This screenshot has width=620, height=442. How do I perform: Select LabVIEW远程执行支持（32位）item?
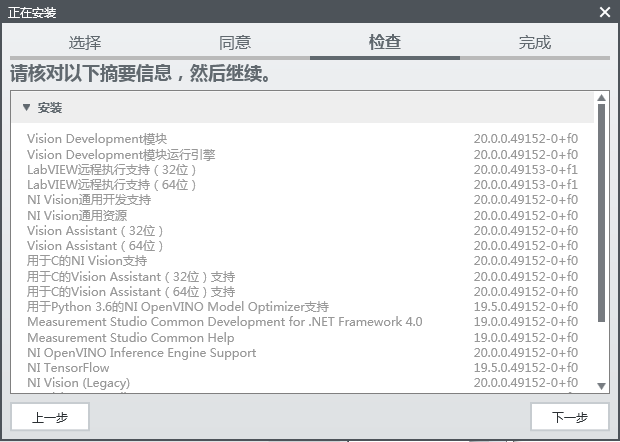112,170
